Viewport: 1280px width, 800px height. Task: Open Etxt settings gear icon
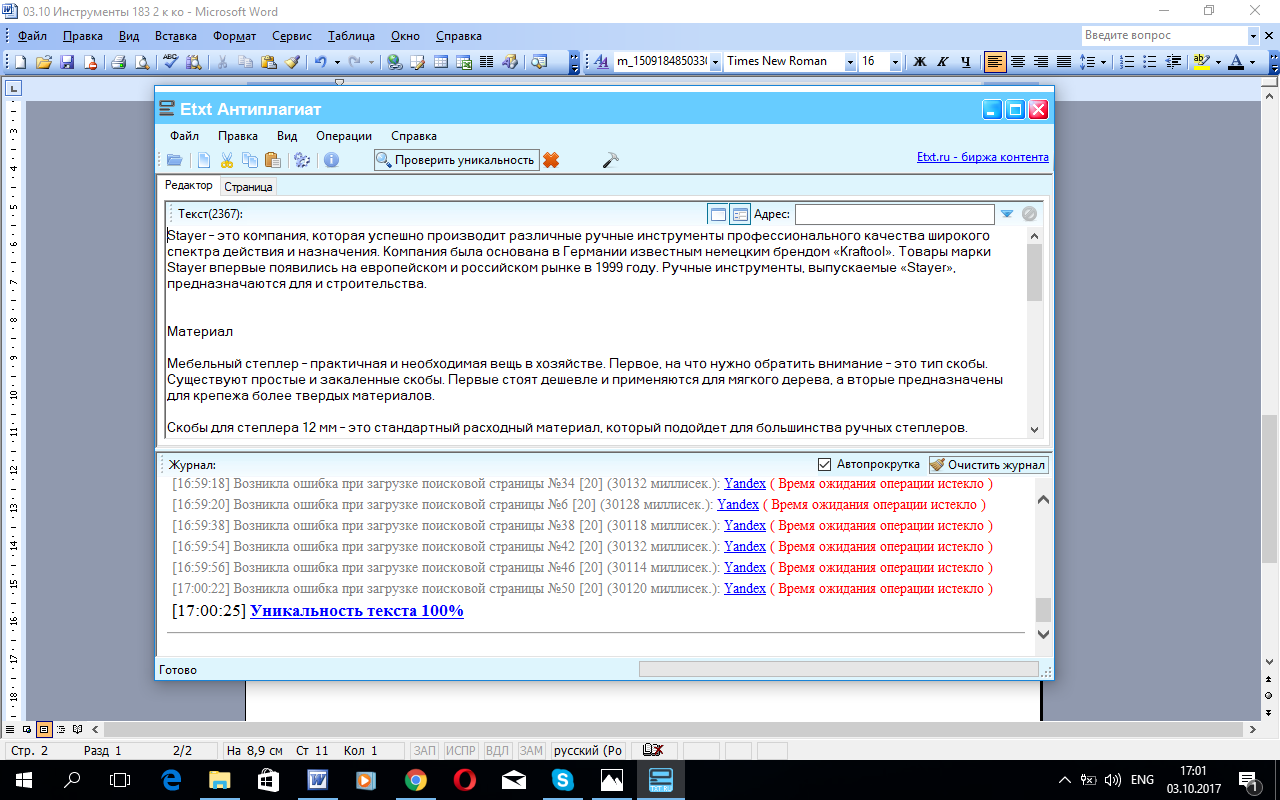tap(302, 160)
